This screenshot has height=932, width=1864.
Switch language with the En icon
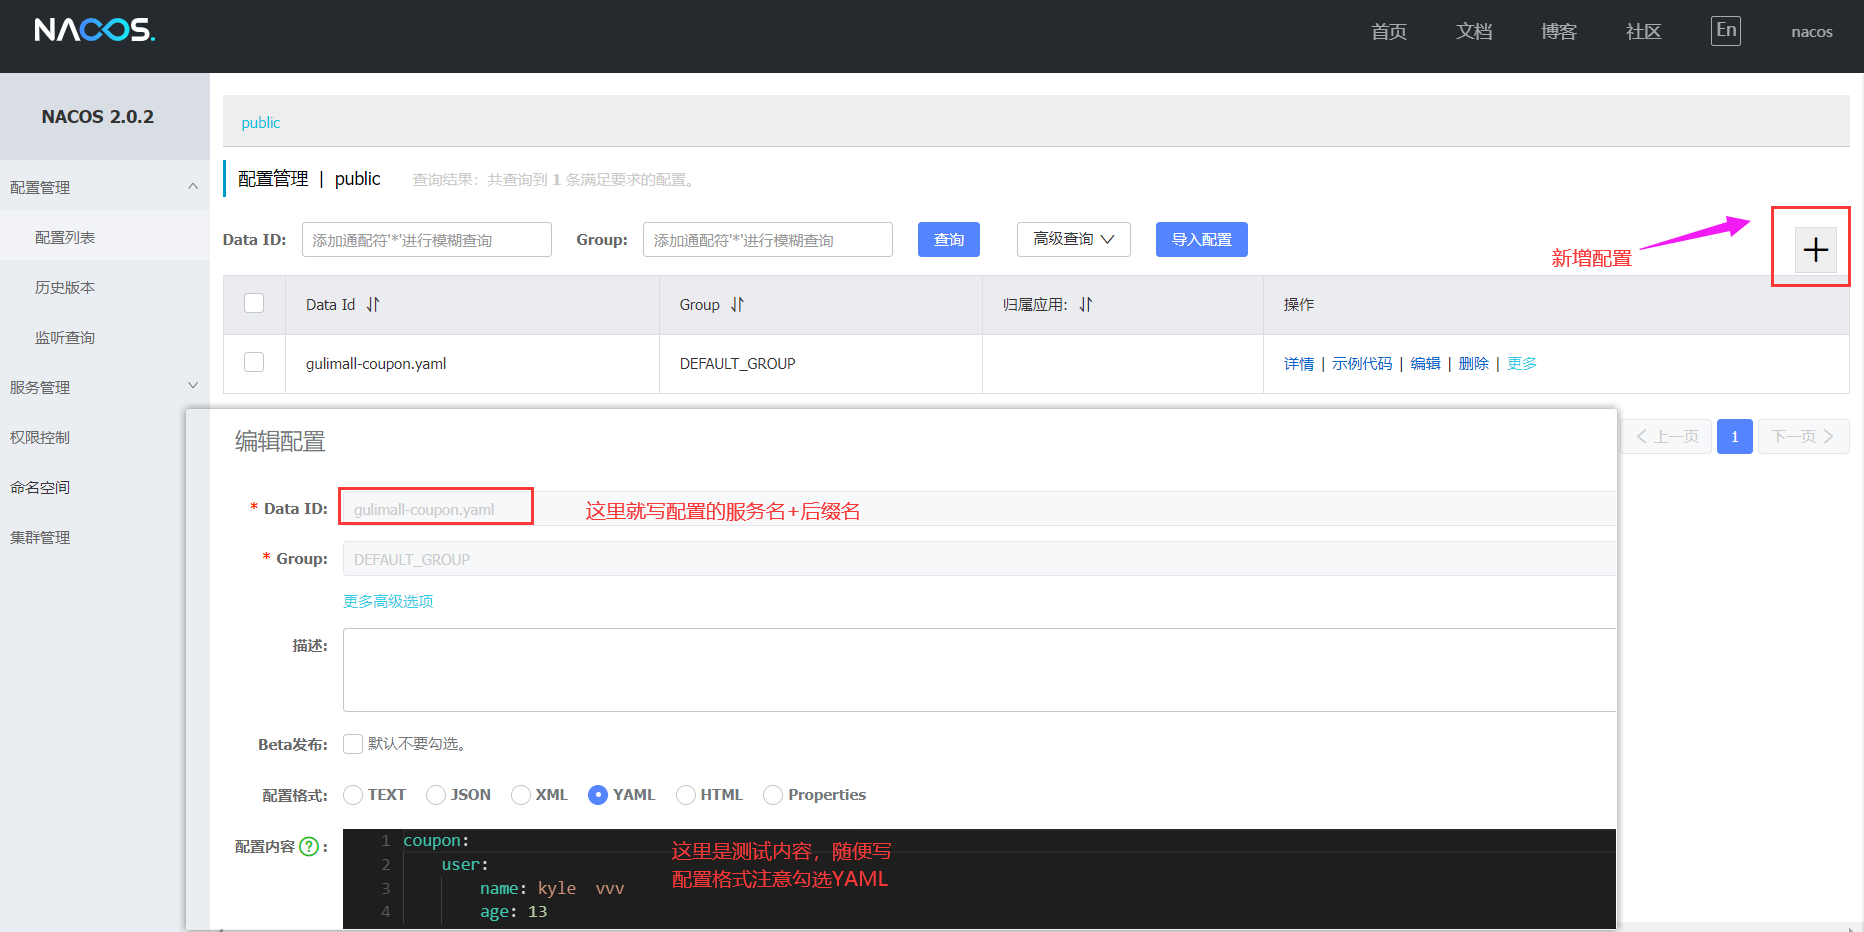click(x=1725, y=31)
